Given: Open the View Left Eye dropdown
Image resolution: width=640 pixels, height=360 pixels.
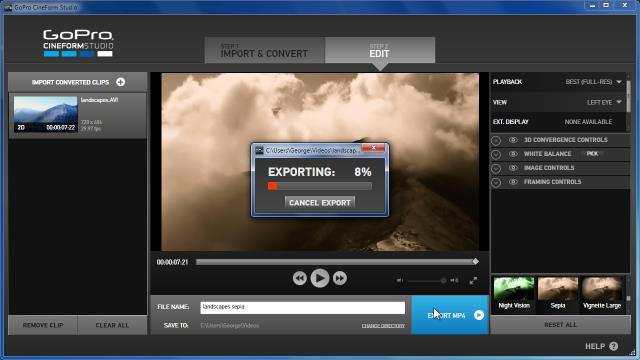Looking at the screenshot, I should pos(604,102).
